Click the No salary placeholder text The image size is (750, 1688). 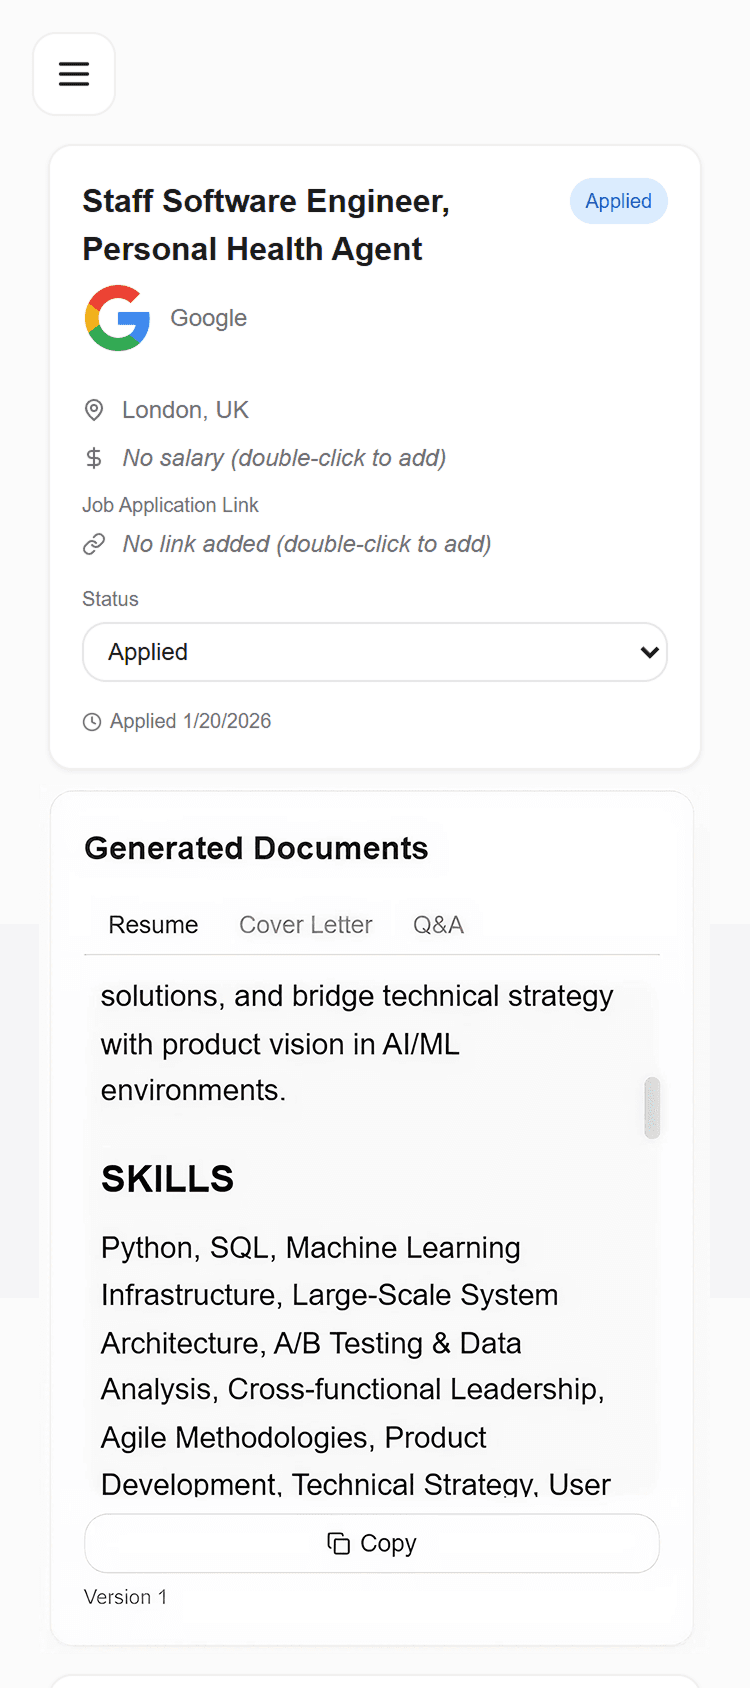(283, 457)
